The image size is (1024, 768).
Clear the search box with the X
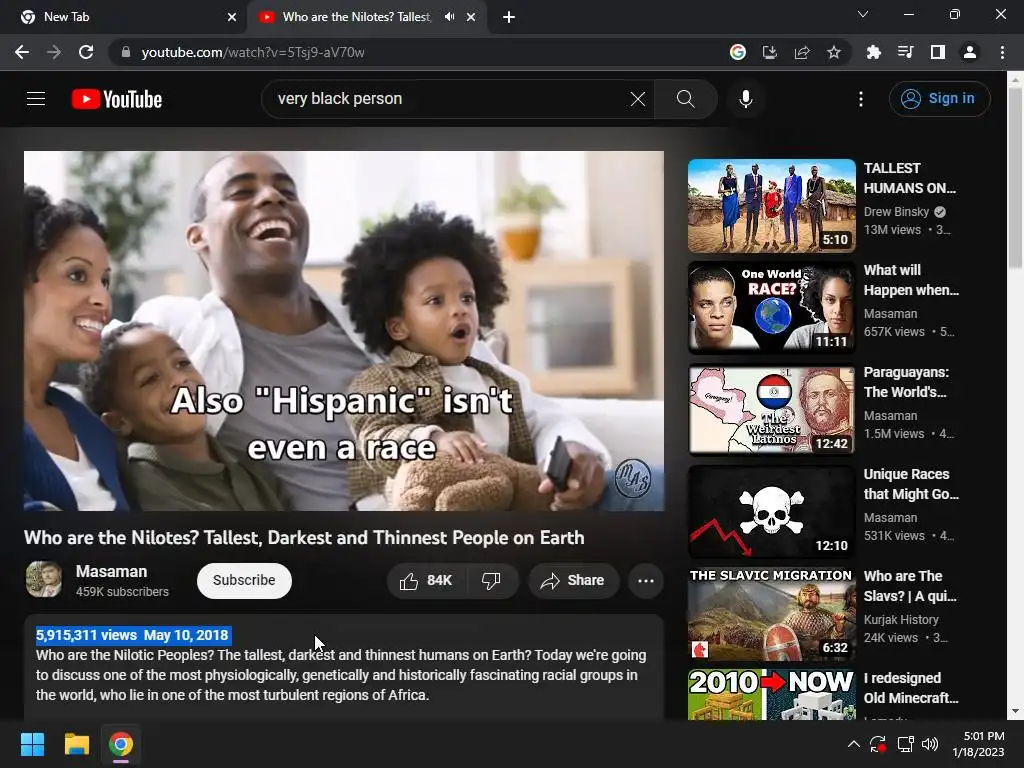(638, 99)
